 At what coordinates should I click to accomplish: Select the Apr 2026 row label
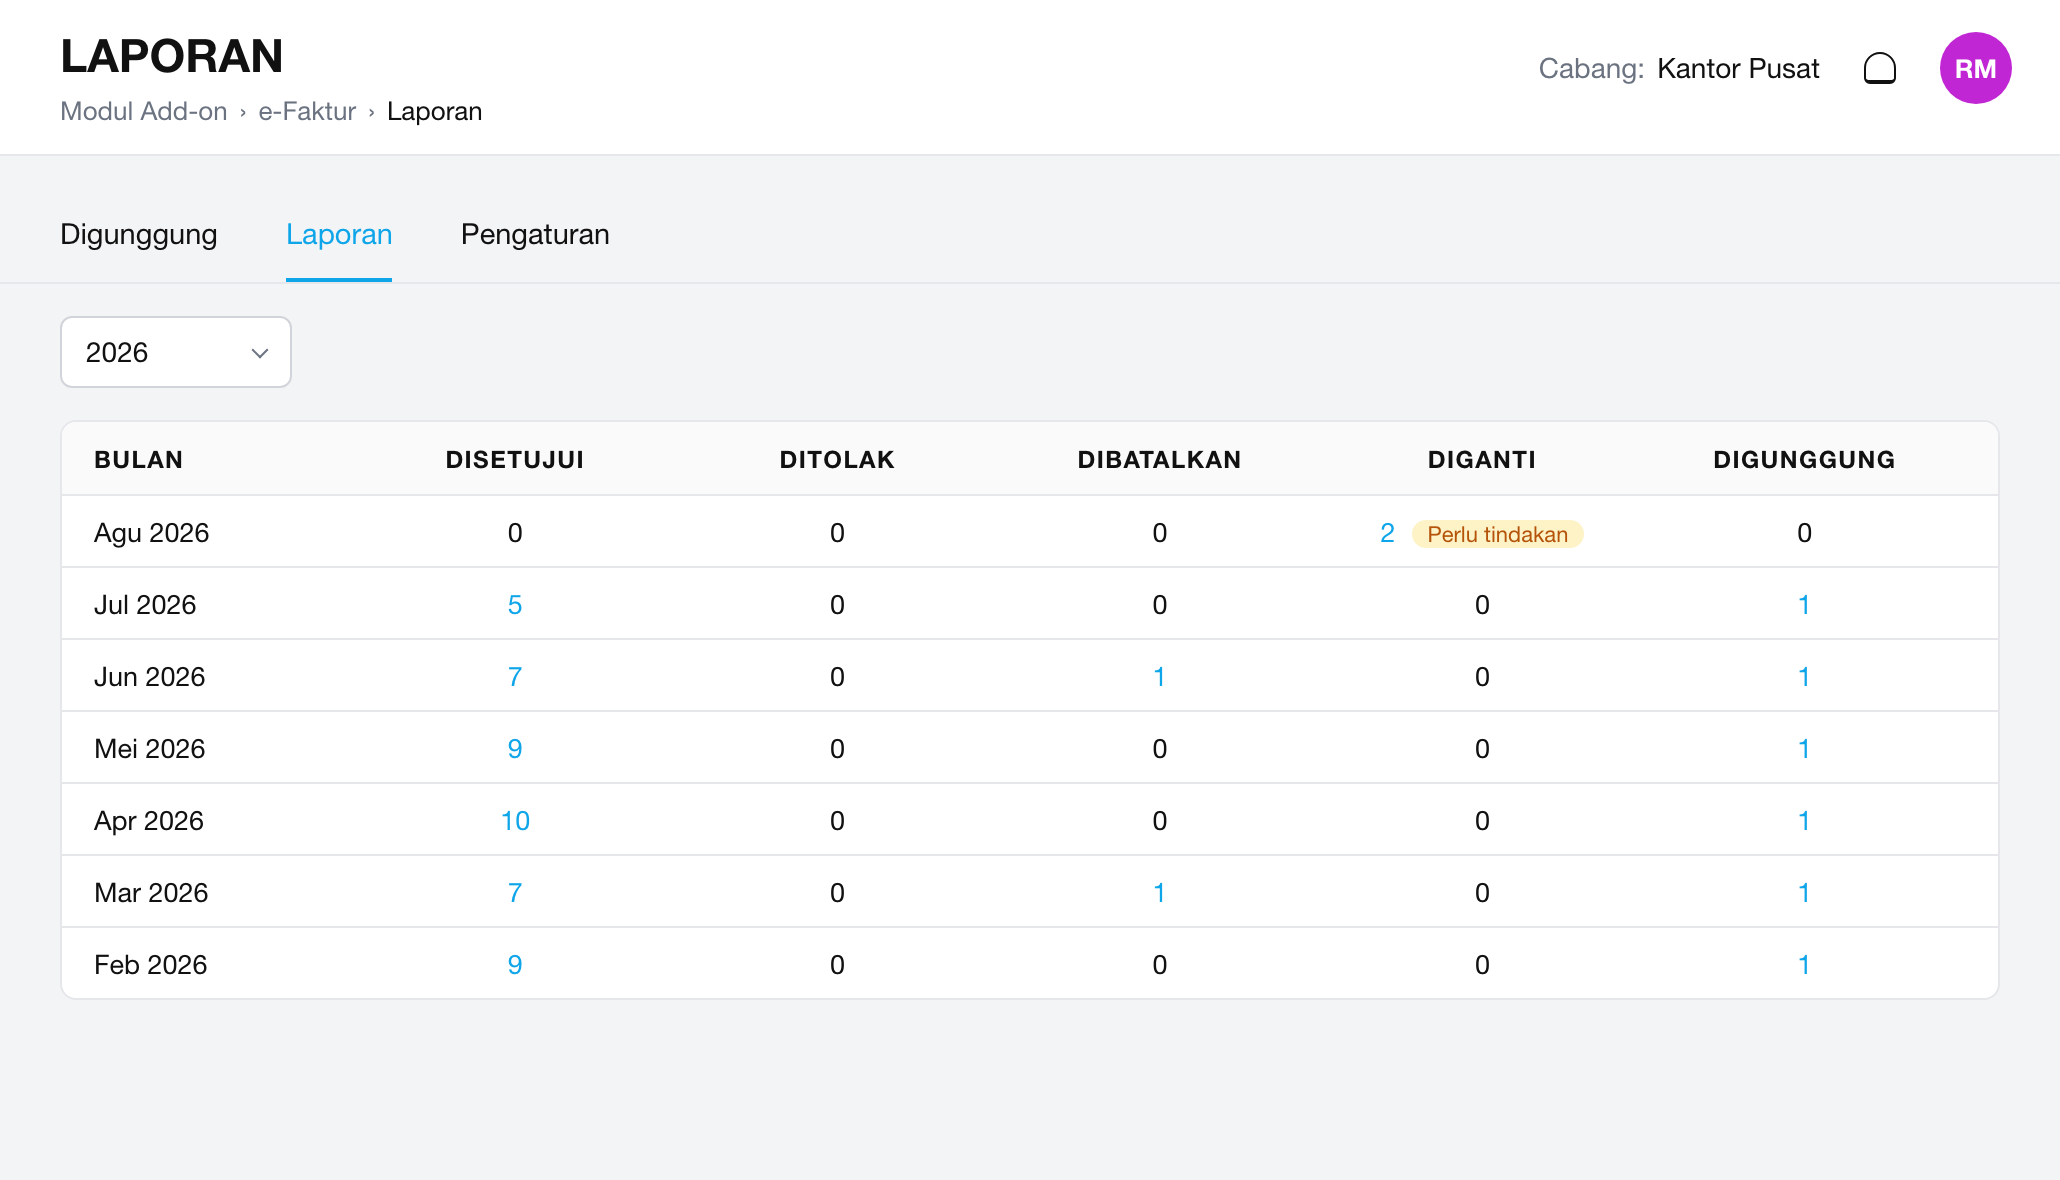pyautogui.click(x=149, y=821)
